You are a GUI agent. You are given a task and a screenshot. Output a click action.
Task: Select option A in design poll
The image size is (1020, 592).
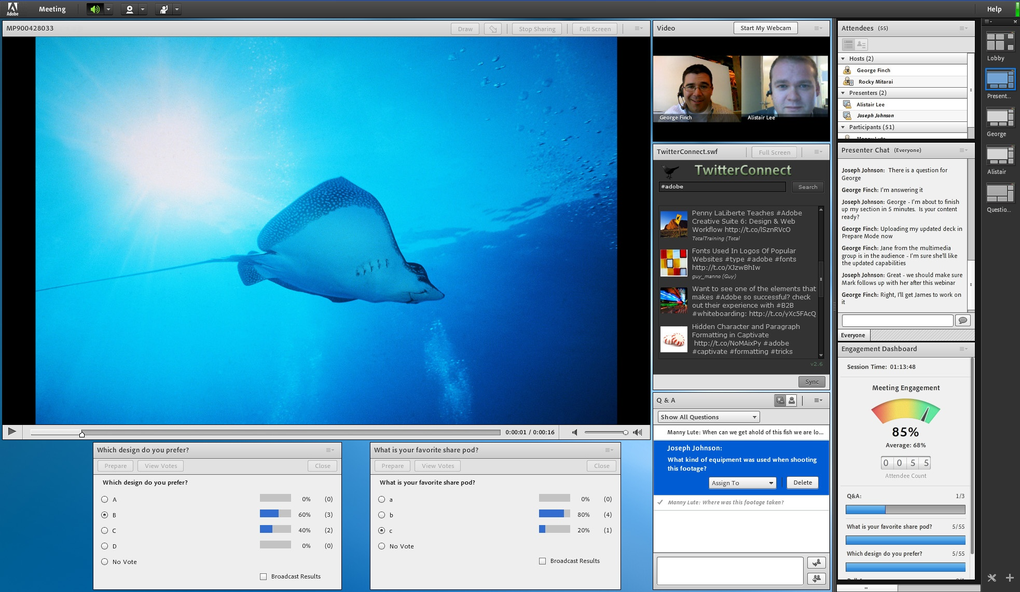click(x=104, y=498)
